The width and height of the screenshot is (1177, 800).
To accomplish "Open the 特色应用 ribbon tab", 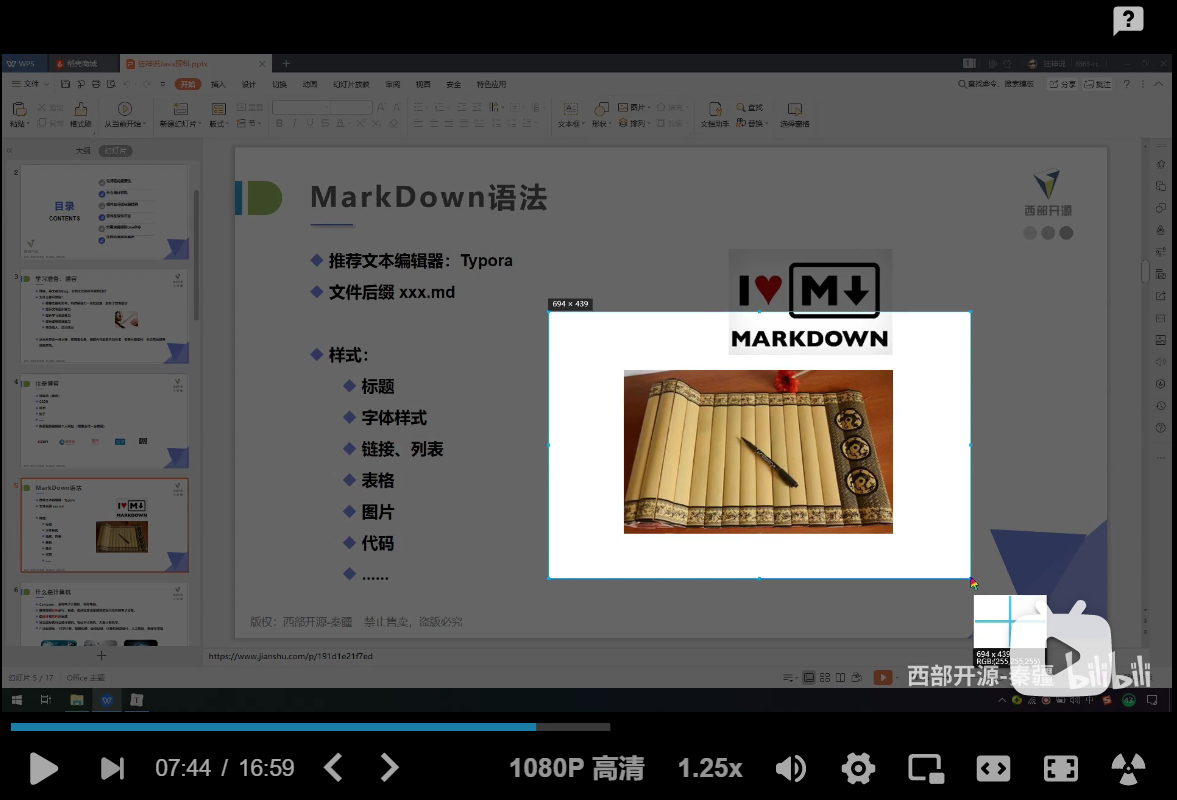I will click(491, 84).
